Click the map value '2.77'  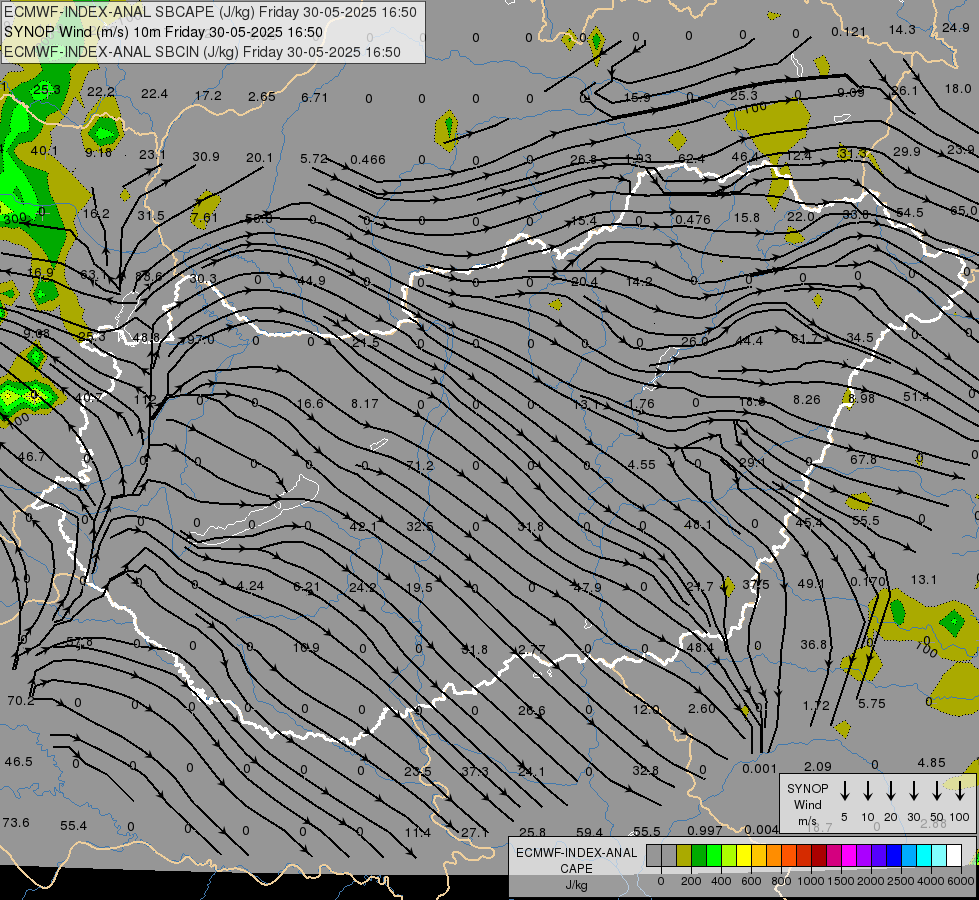click(532, 650)
